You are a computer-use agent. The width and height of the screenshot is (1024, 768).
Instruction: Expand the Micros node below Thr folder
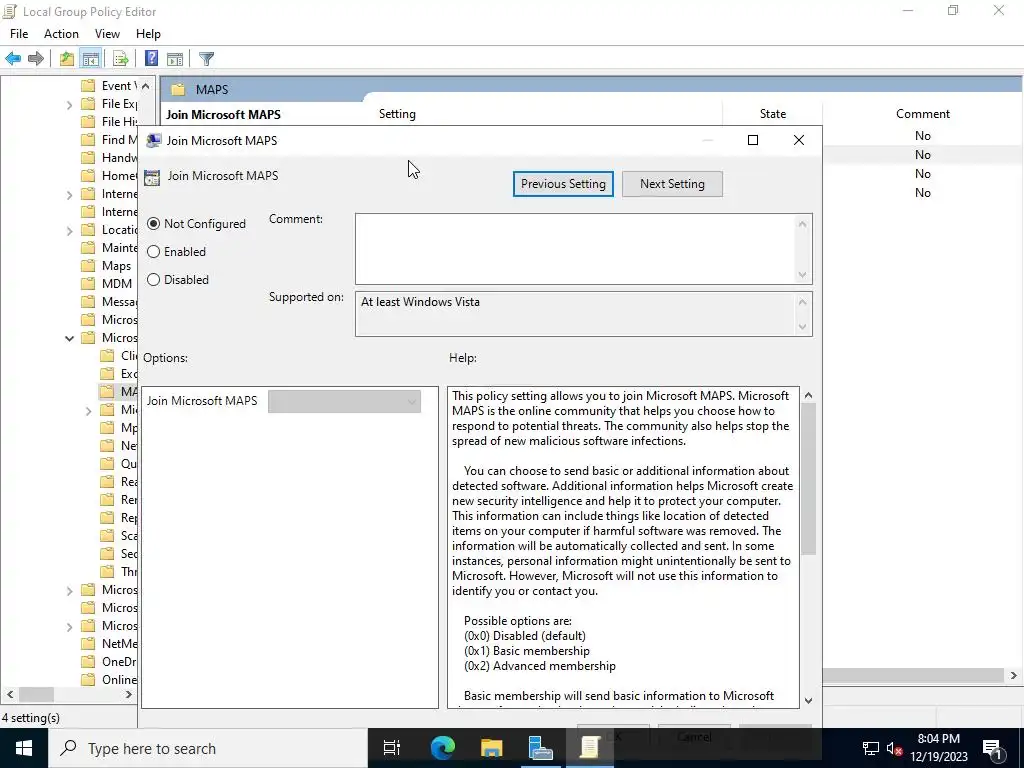coord(69,590)
